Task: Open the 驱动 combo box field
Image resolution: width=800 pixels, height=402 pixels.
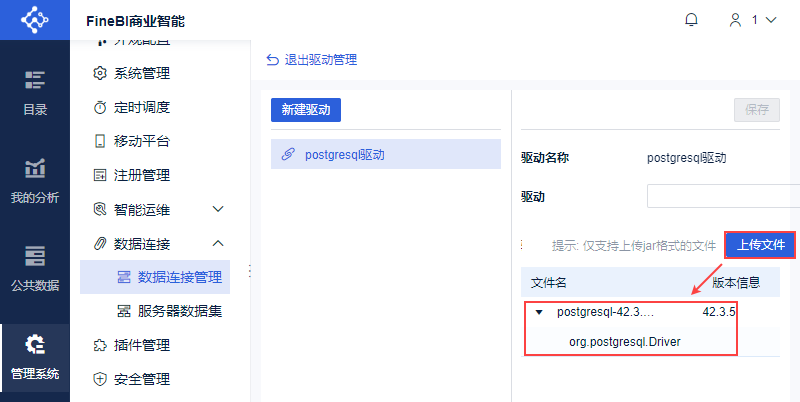Action: click(x=723, y=196)
